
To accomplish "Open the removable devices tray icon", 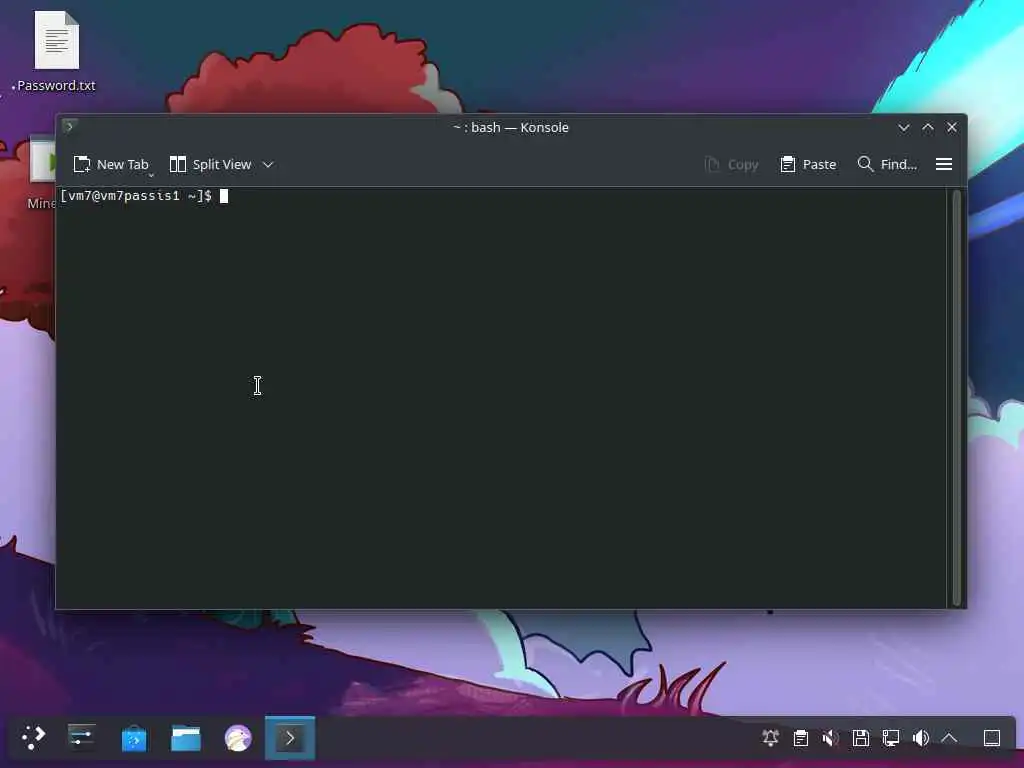I will pyautogui.click(x=861, y=738).
